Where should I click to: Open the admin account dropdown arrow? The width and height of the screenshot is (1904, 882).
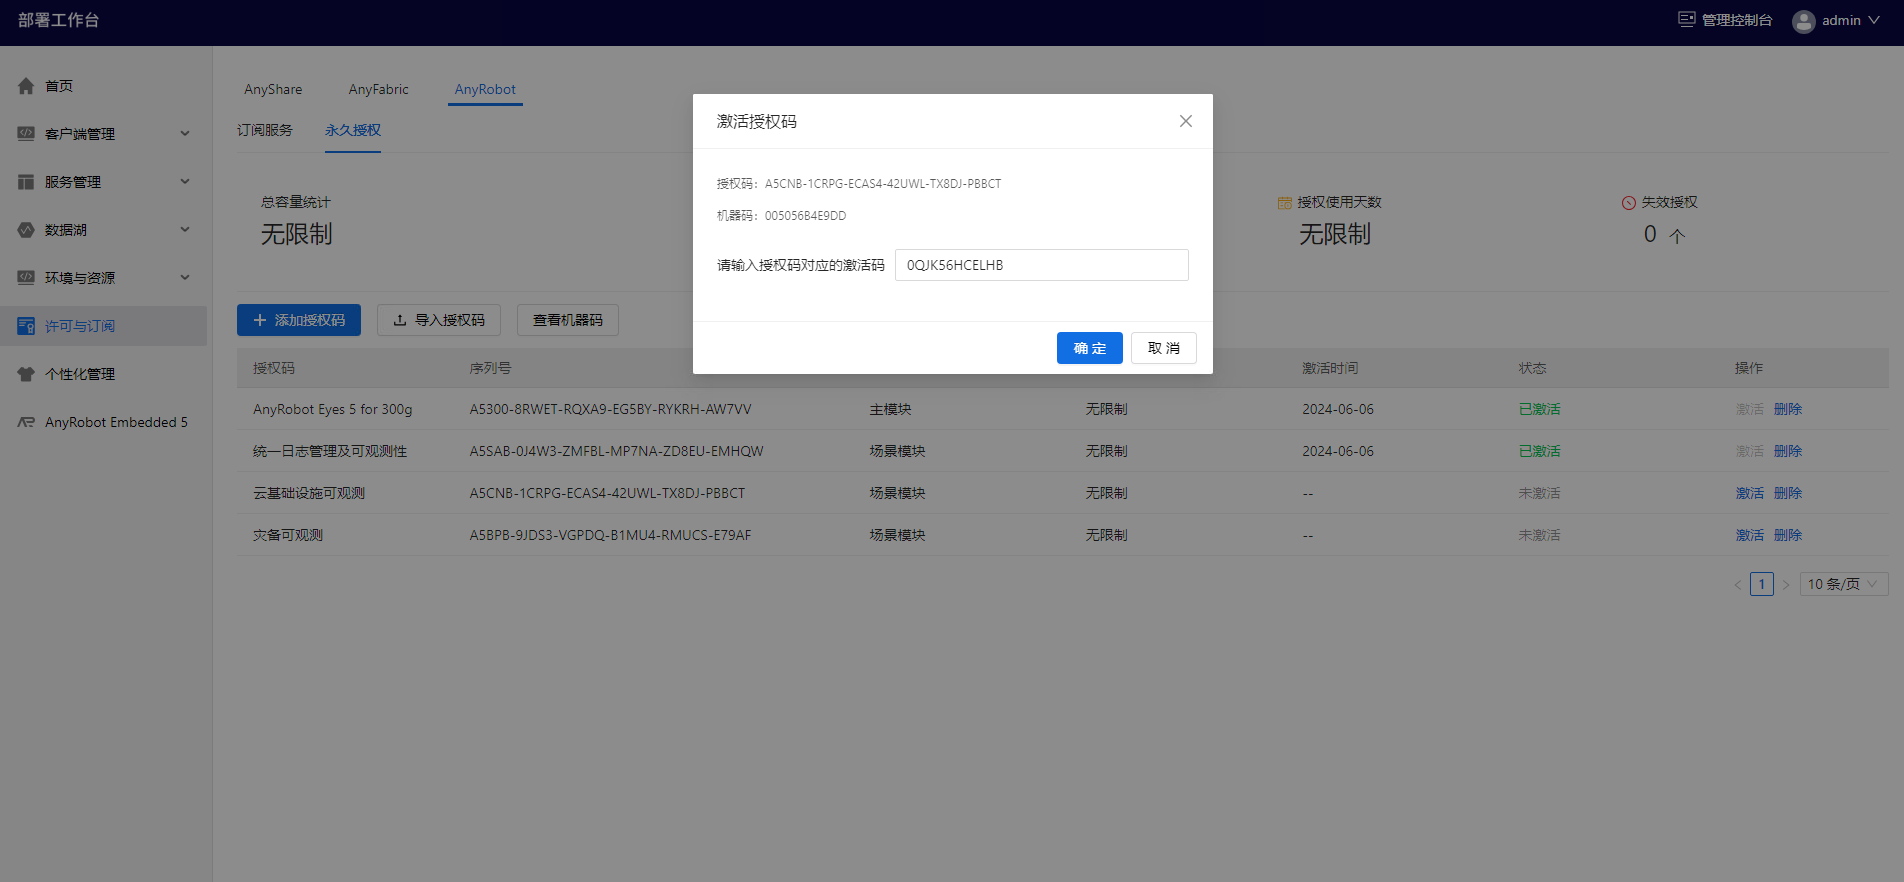[1874, 20]
